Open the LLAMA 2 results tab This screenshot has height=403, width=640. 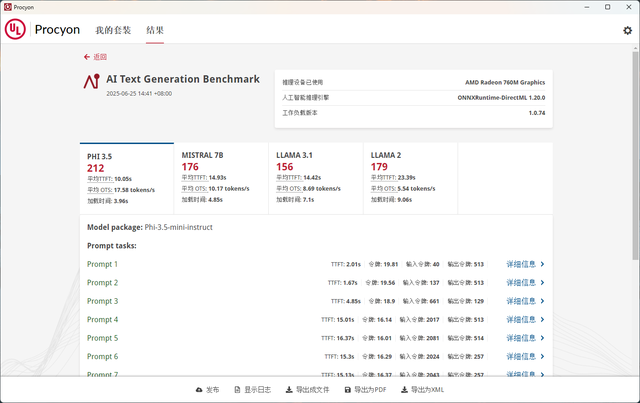click(410, 175)
